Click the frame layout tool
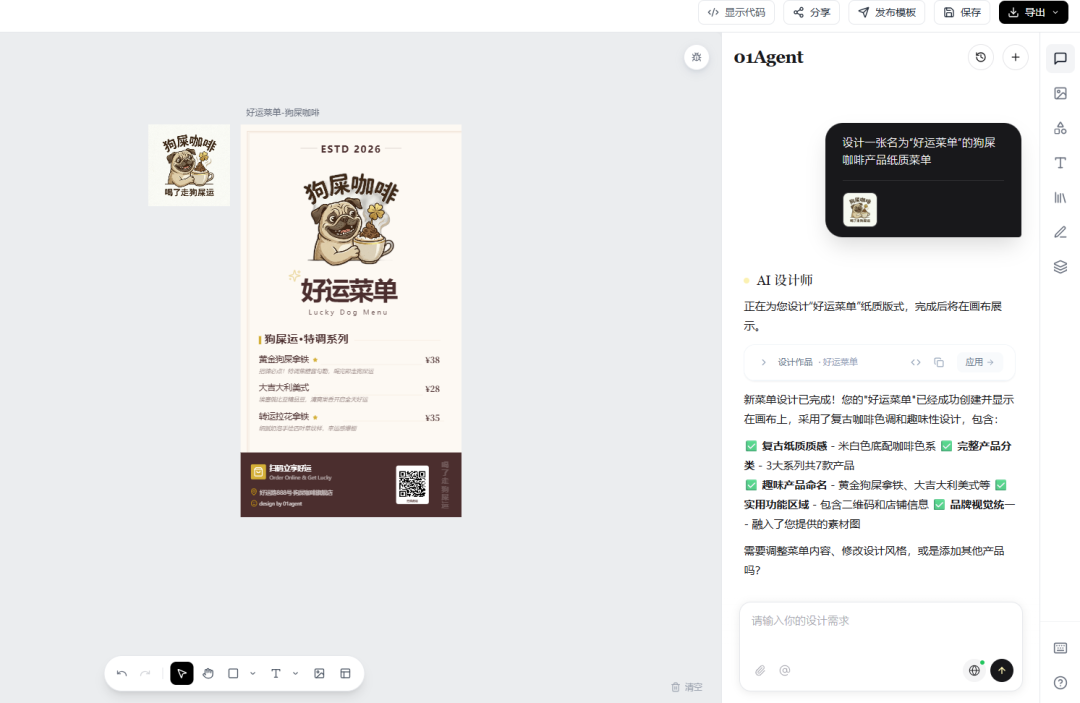 point(345,673)
